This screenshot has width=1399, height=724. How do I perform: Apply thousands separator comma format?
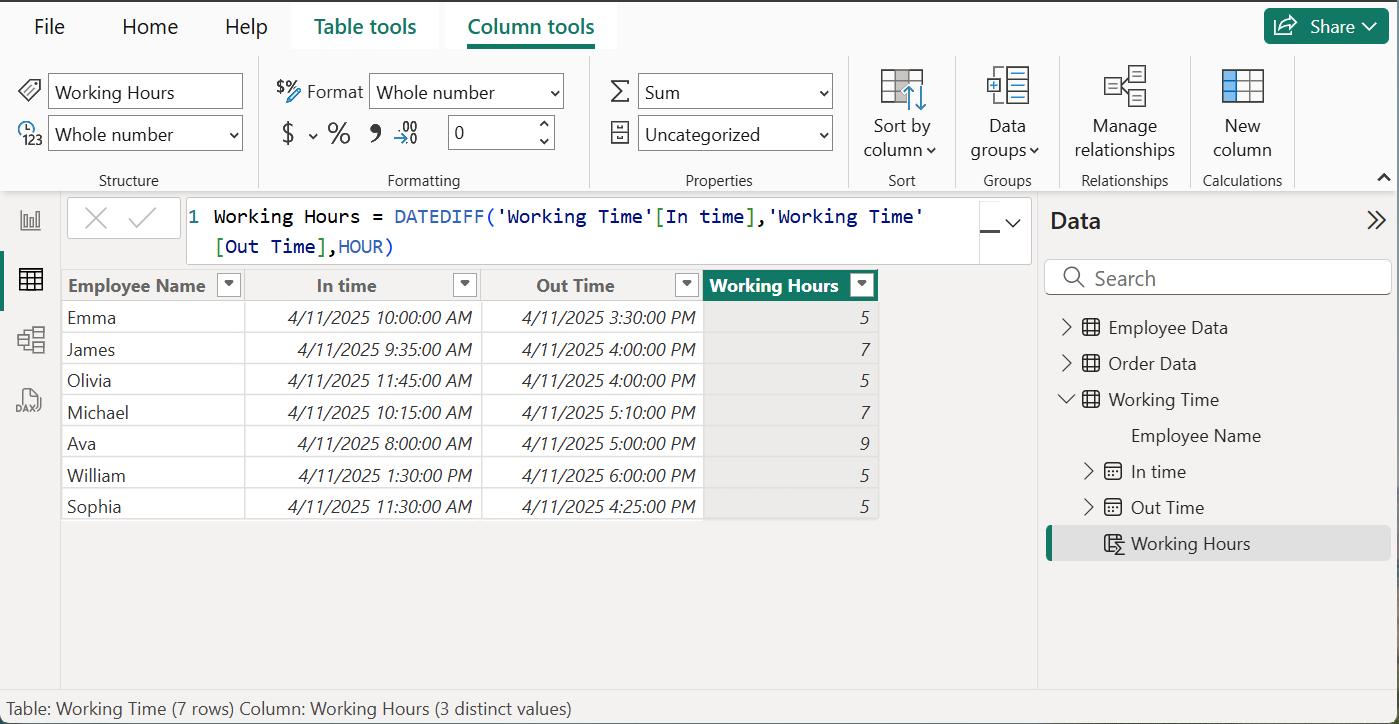pos(375,134)
